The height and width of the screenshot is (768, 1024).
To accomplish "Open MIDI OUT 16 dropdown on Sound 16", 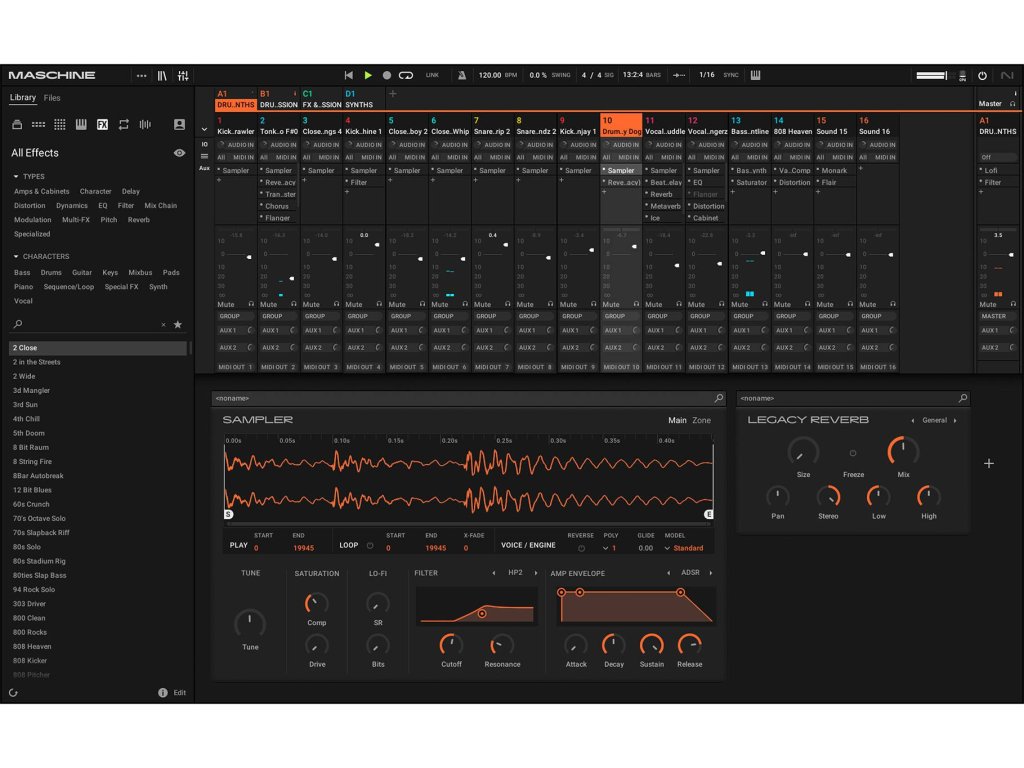I will coord(878,367).
